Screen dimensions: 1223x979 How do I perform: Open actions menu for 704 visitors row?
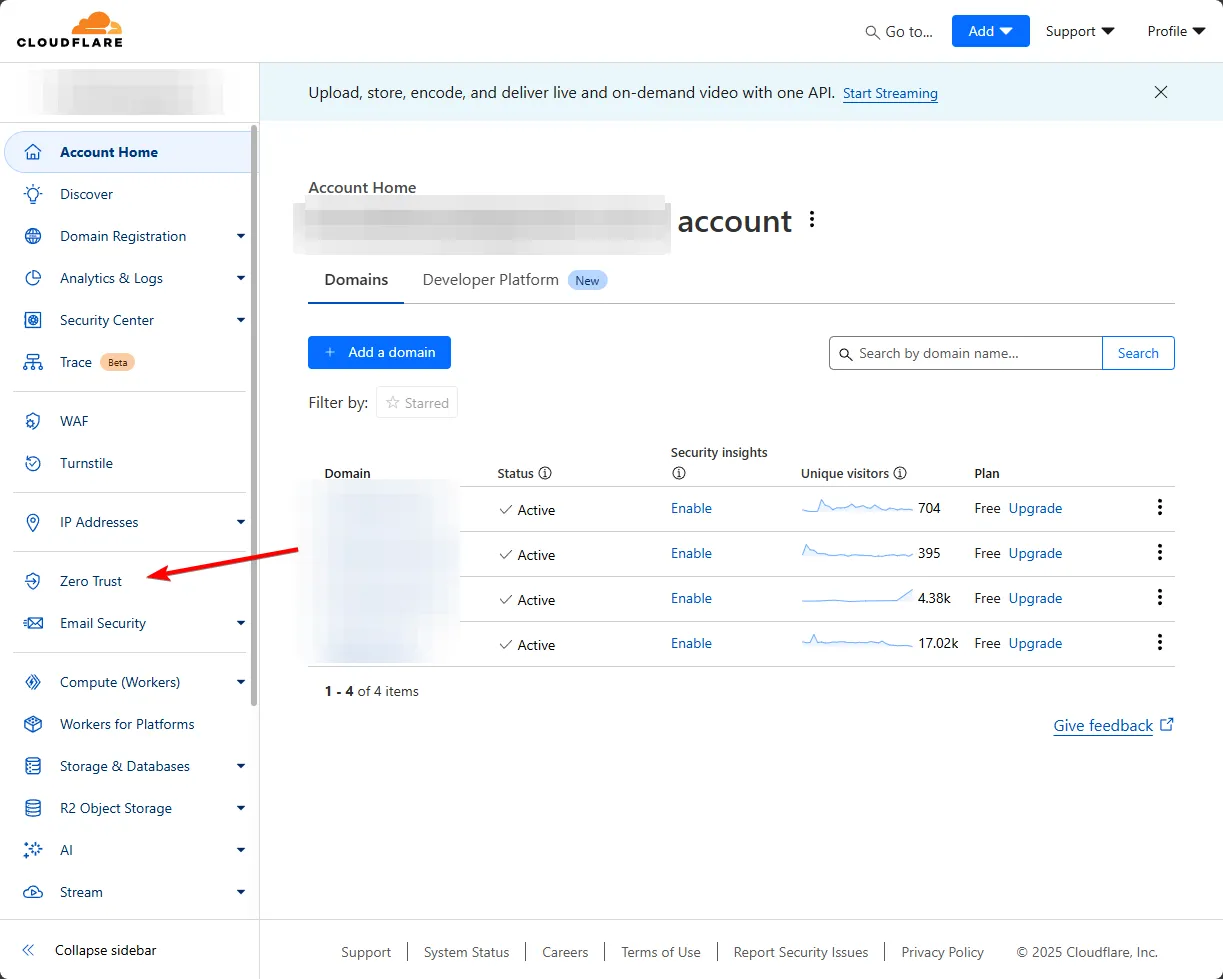pos(1160,507)
